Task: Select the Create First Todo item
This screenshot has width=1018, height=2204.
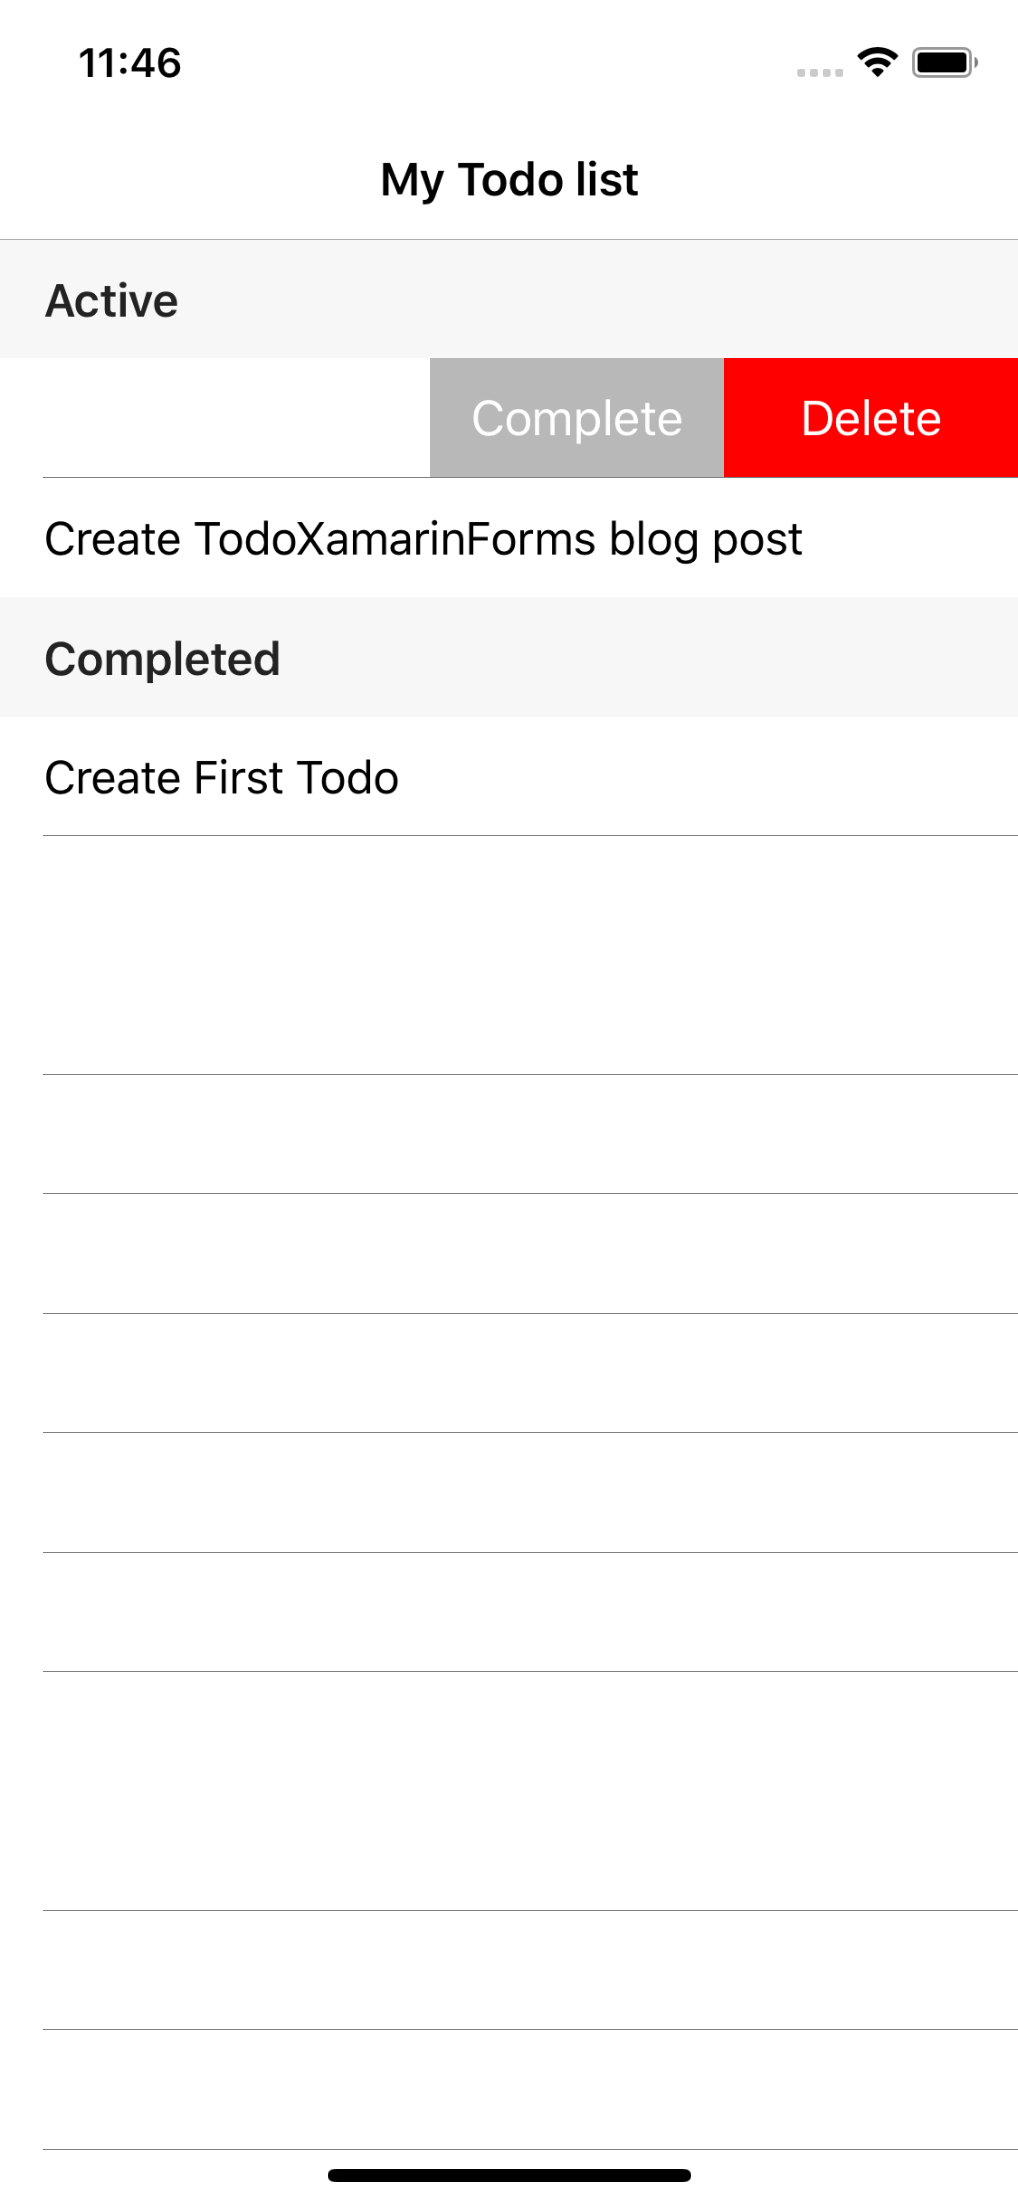Action: pos(509,777)
